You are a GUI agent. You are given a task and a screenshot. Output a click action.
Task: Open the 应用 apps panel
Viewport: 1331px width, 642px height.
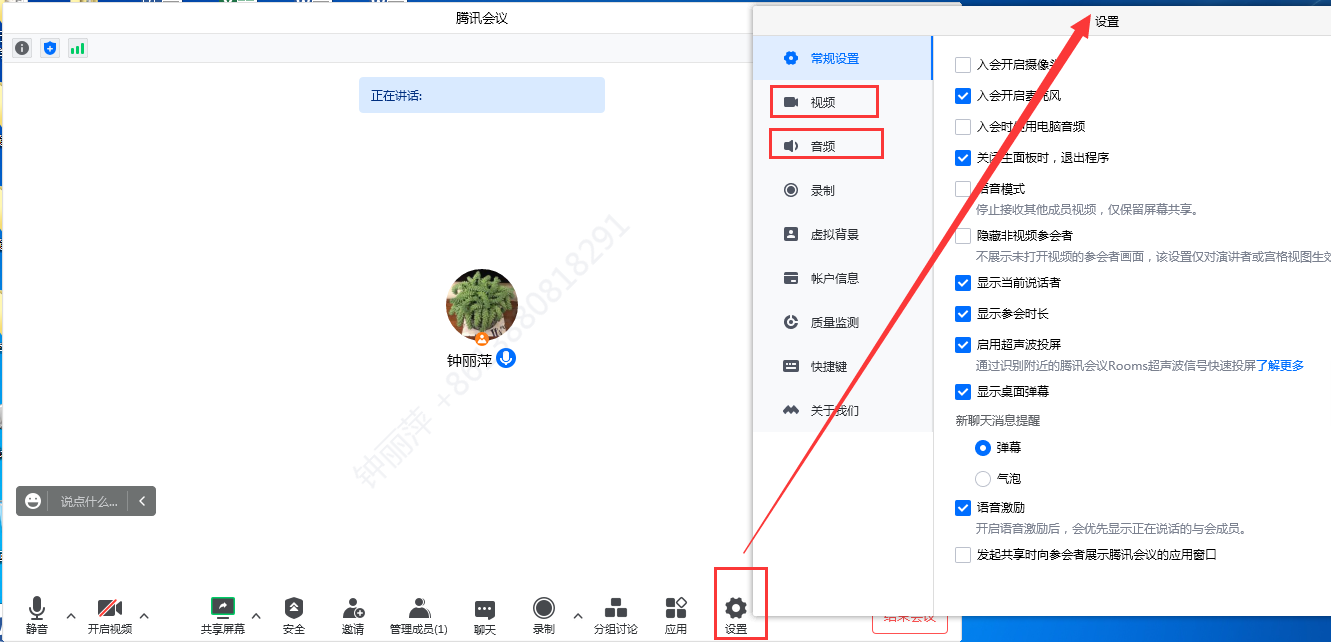[676, 616]
